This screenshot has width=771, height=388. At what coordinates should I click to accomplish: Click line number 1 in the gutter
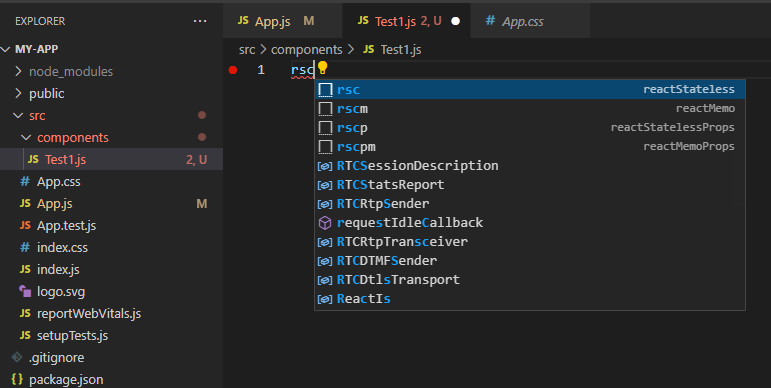[261, 70]
